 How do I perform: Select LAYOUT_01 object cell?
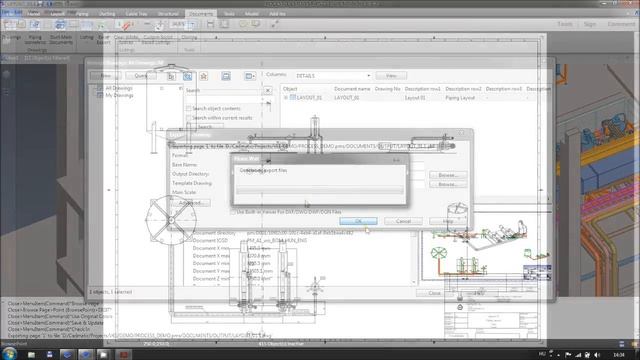pos(309,98)
